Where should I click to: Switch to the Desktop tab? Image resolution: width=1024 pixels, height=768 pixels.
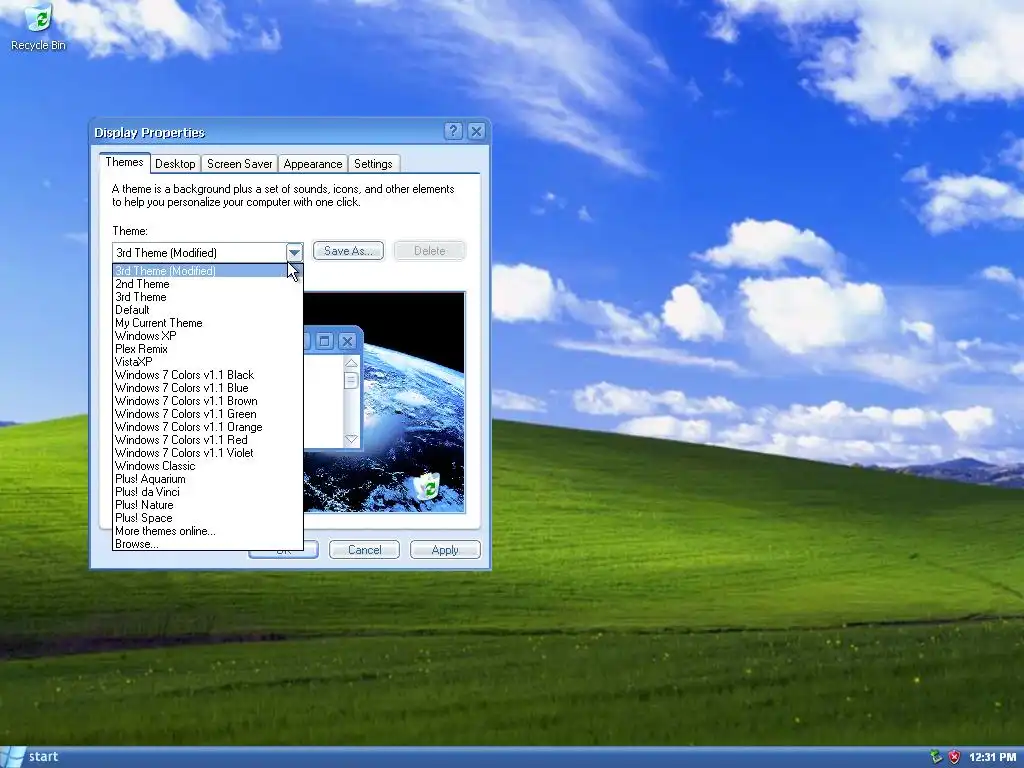(175, 164)
